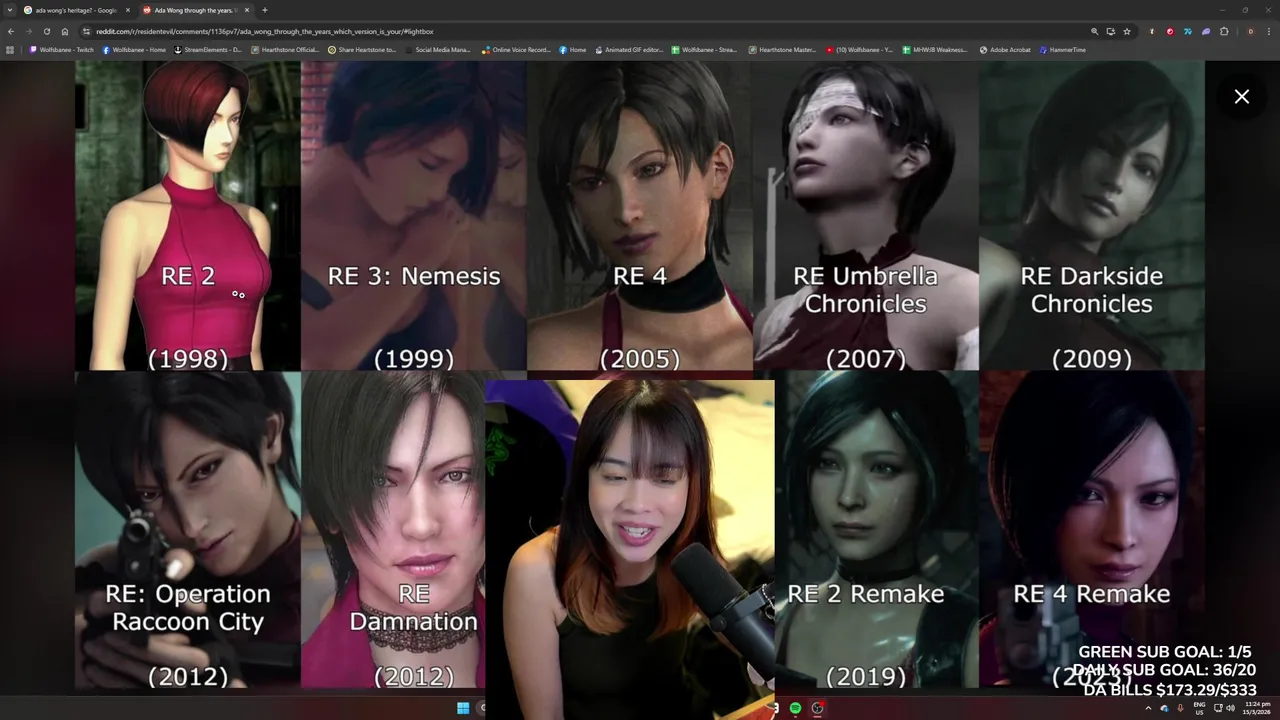This screenshot has width=1280, height=720.
Task: Open the 'Adobe Acrobat' bookmark
Action: point(1005,49)
